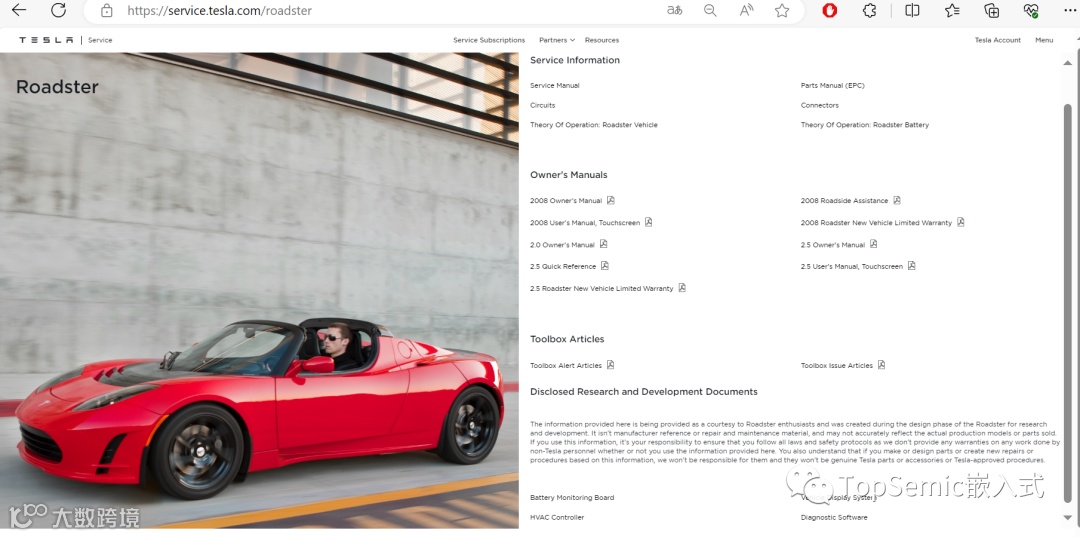Open the Parts Manual (EPC) link
This screenshot has width=1080, height=537.
click(832, 85)
